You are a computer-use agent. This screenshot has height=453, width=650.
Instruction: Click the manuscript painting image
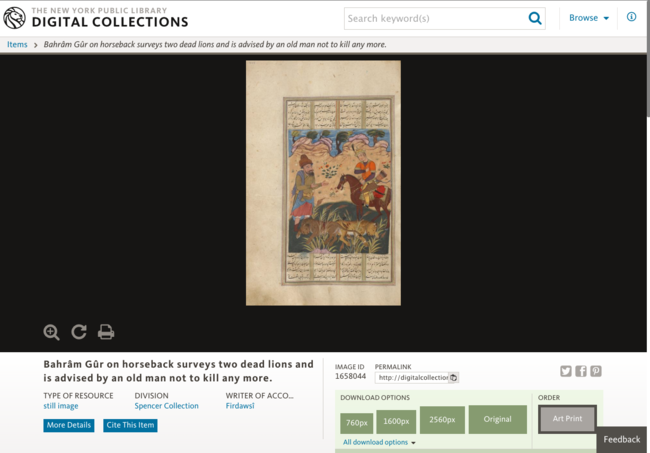(x=323, y=183)
